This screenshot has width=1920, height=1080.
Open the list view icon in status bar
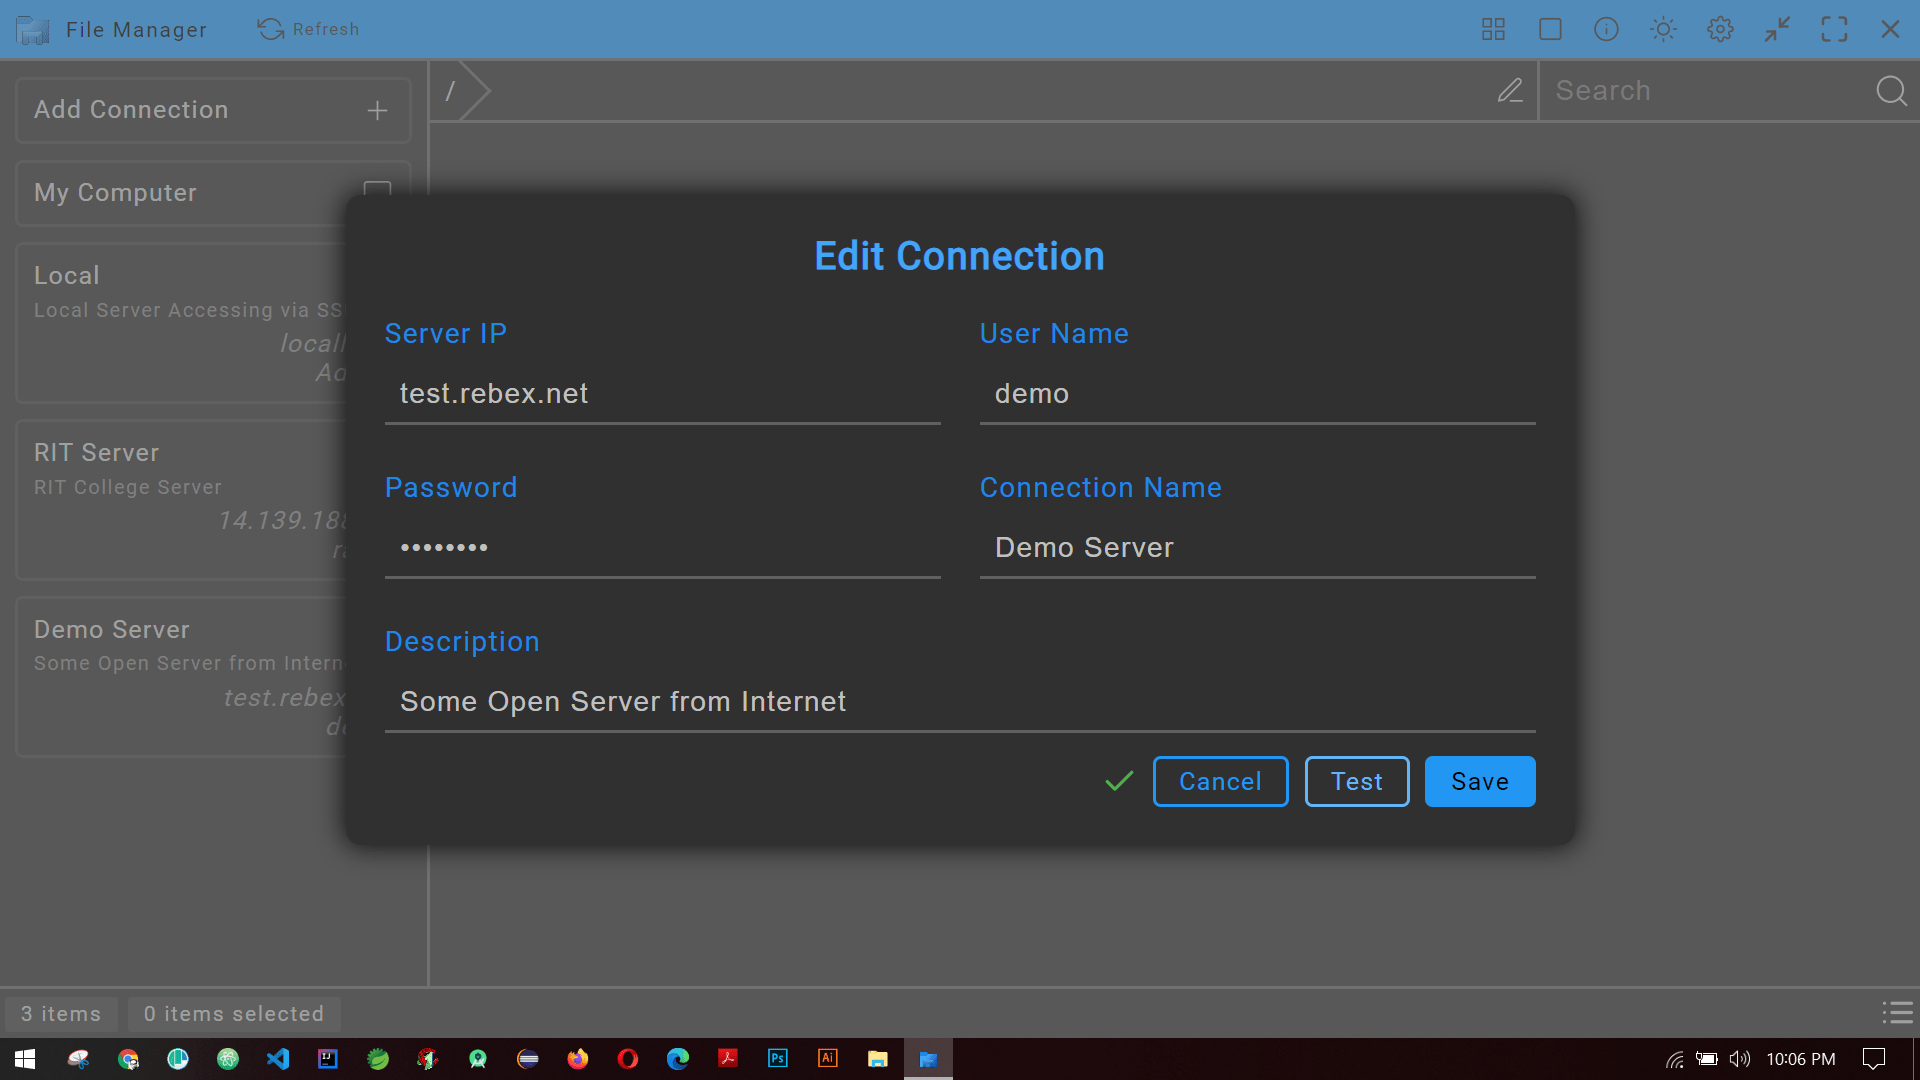(1897, 1013)
